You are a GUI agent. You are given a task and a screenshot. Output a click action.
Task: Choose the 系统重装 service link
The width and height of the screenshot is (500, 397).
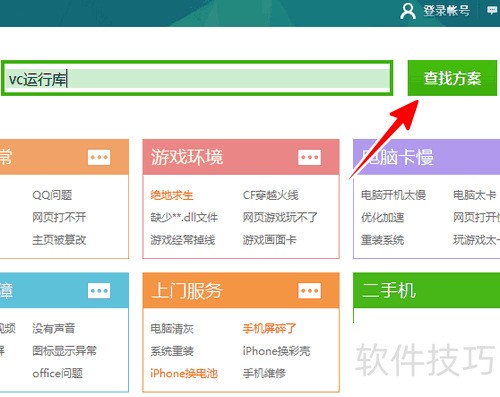click(x=172, y=351)
